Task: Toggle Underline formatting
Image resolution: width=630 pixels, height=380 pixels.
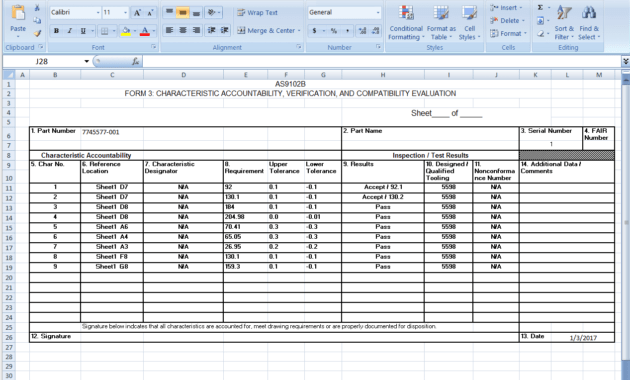Action: [x=83, y=31]
